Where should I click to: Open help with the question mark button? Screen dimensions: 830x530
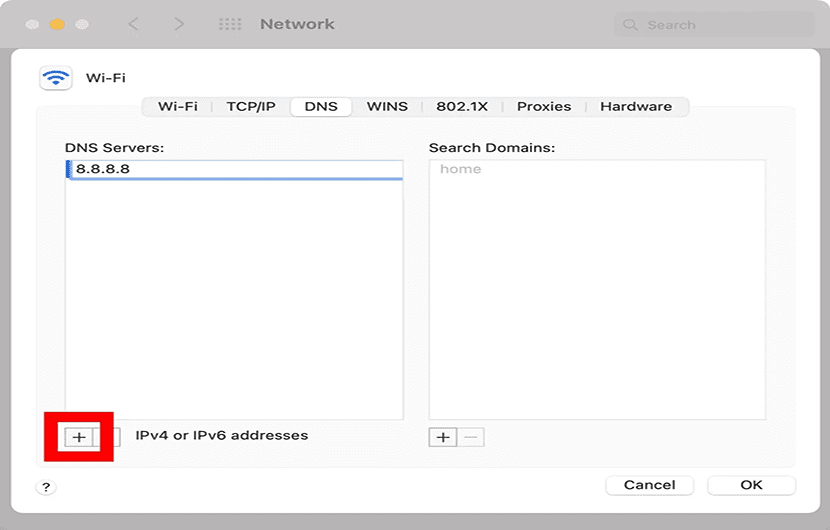(x=46, y=487)
